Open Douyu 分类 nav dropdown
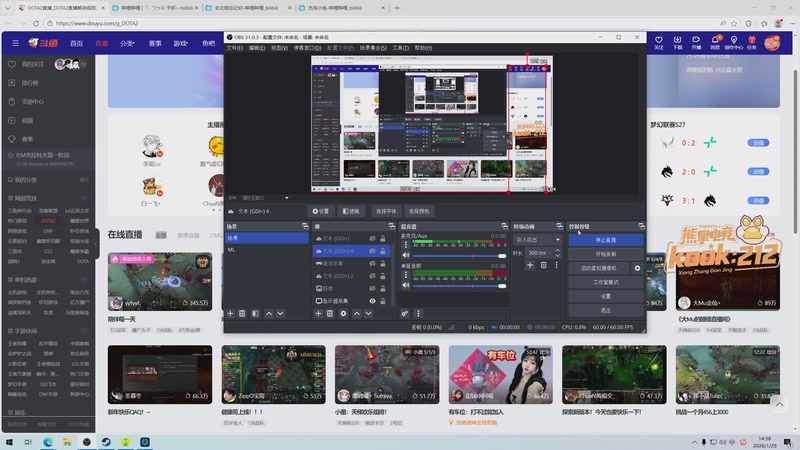Viewport: 800px width, 450px height. 127,43
